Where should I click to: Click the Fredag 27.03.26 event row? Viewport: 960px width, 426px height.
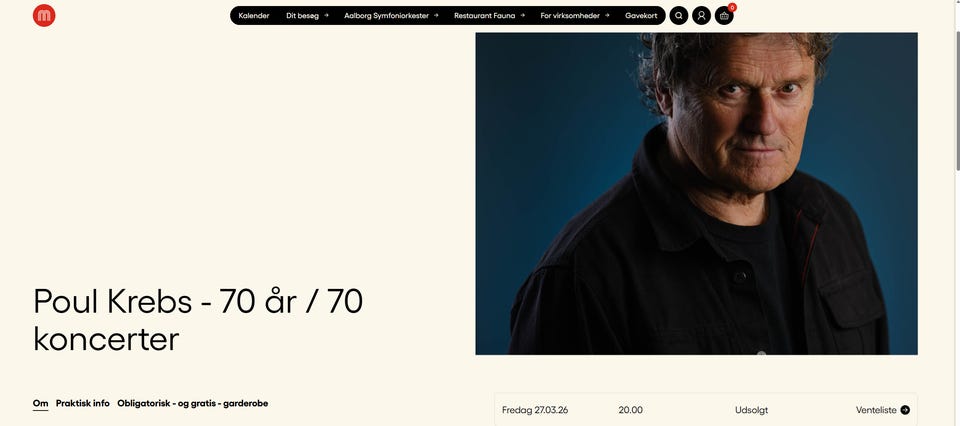coord(706,410)
